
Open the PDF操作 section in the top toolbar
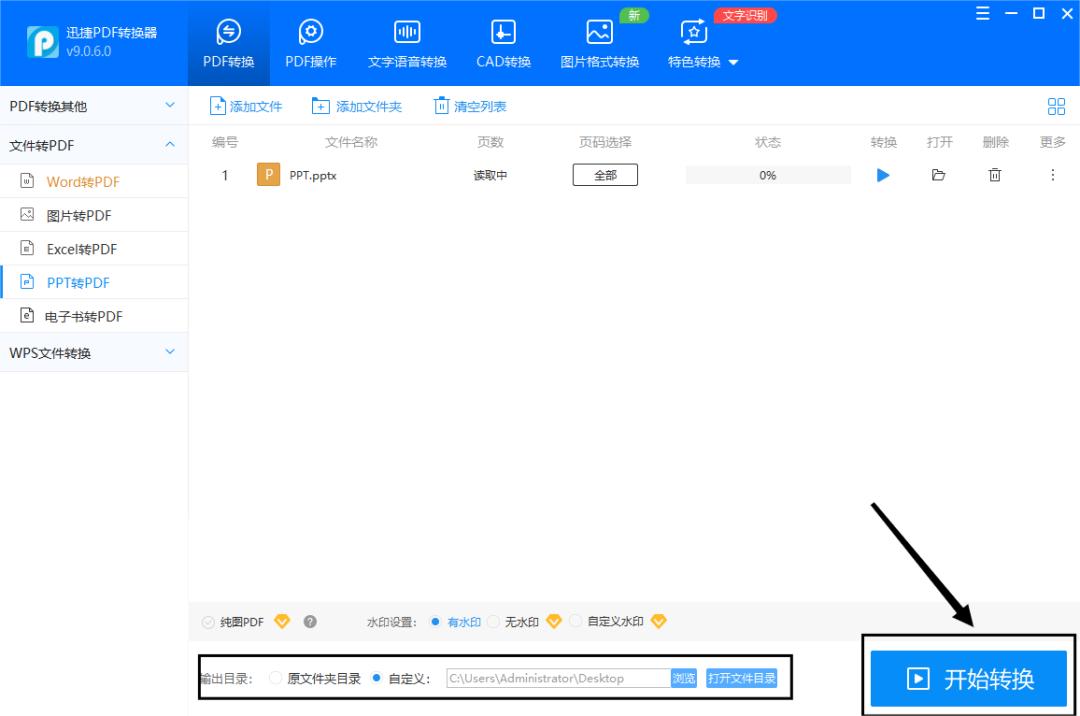pyautogui.click(x=311, y=42)
